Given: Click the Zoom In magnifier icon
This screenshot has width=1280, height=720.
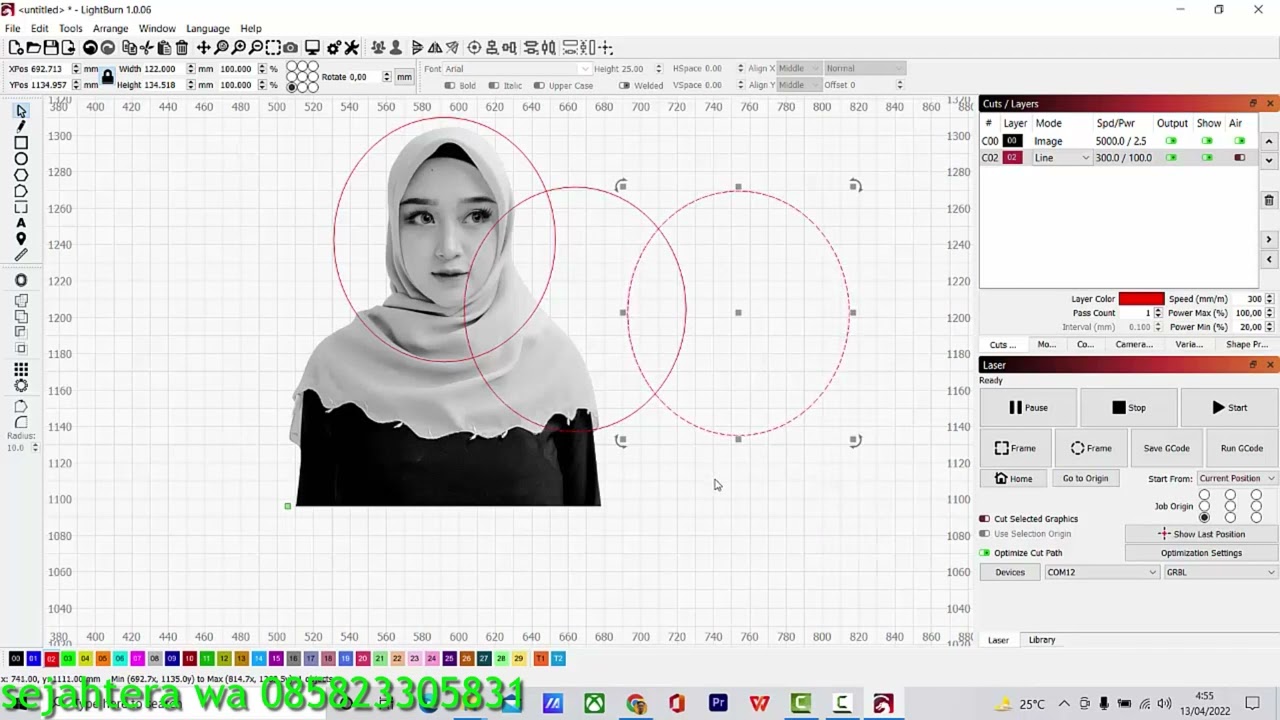Looking at the screenshot, I should (239, 47).
